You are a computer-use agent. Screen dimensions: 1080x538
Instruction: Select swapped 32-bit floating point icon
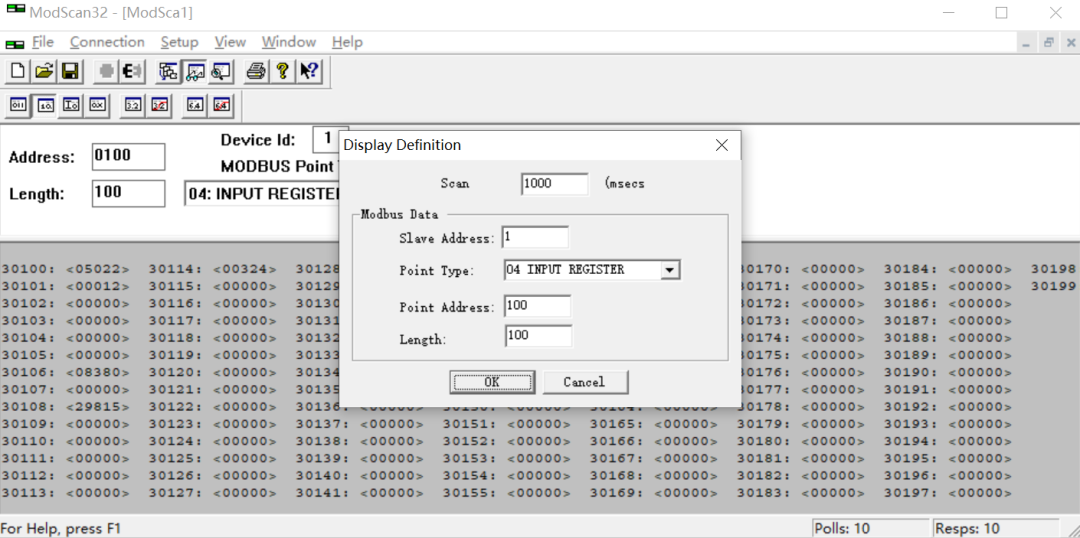point(159,105)
